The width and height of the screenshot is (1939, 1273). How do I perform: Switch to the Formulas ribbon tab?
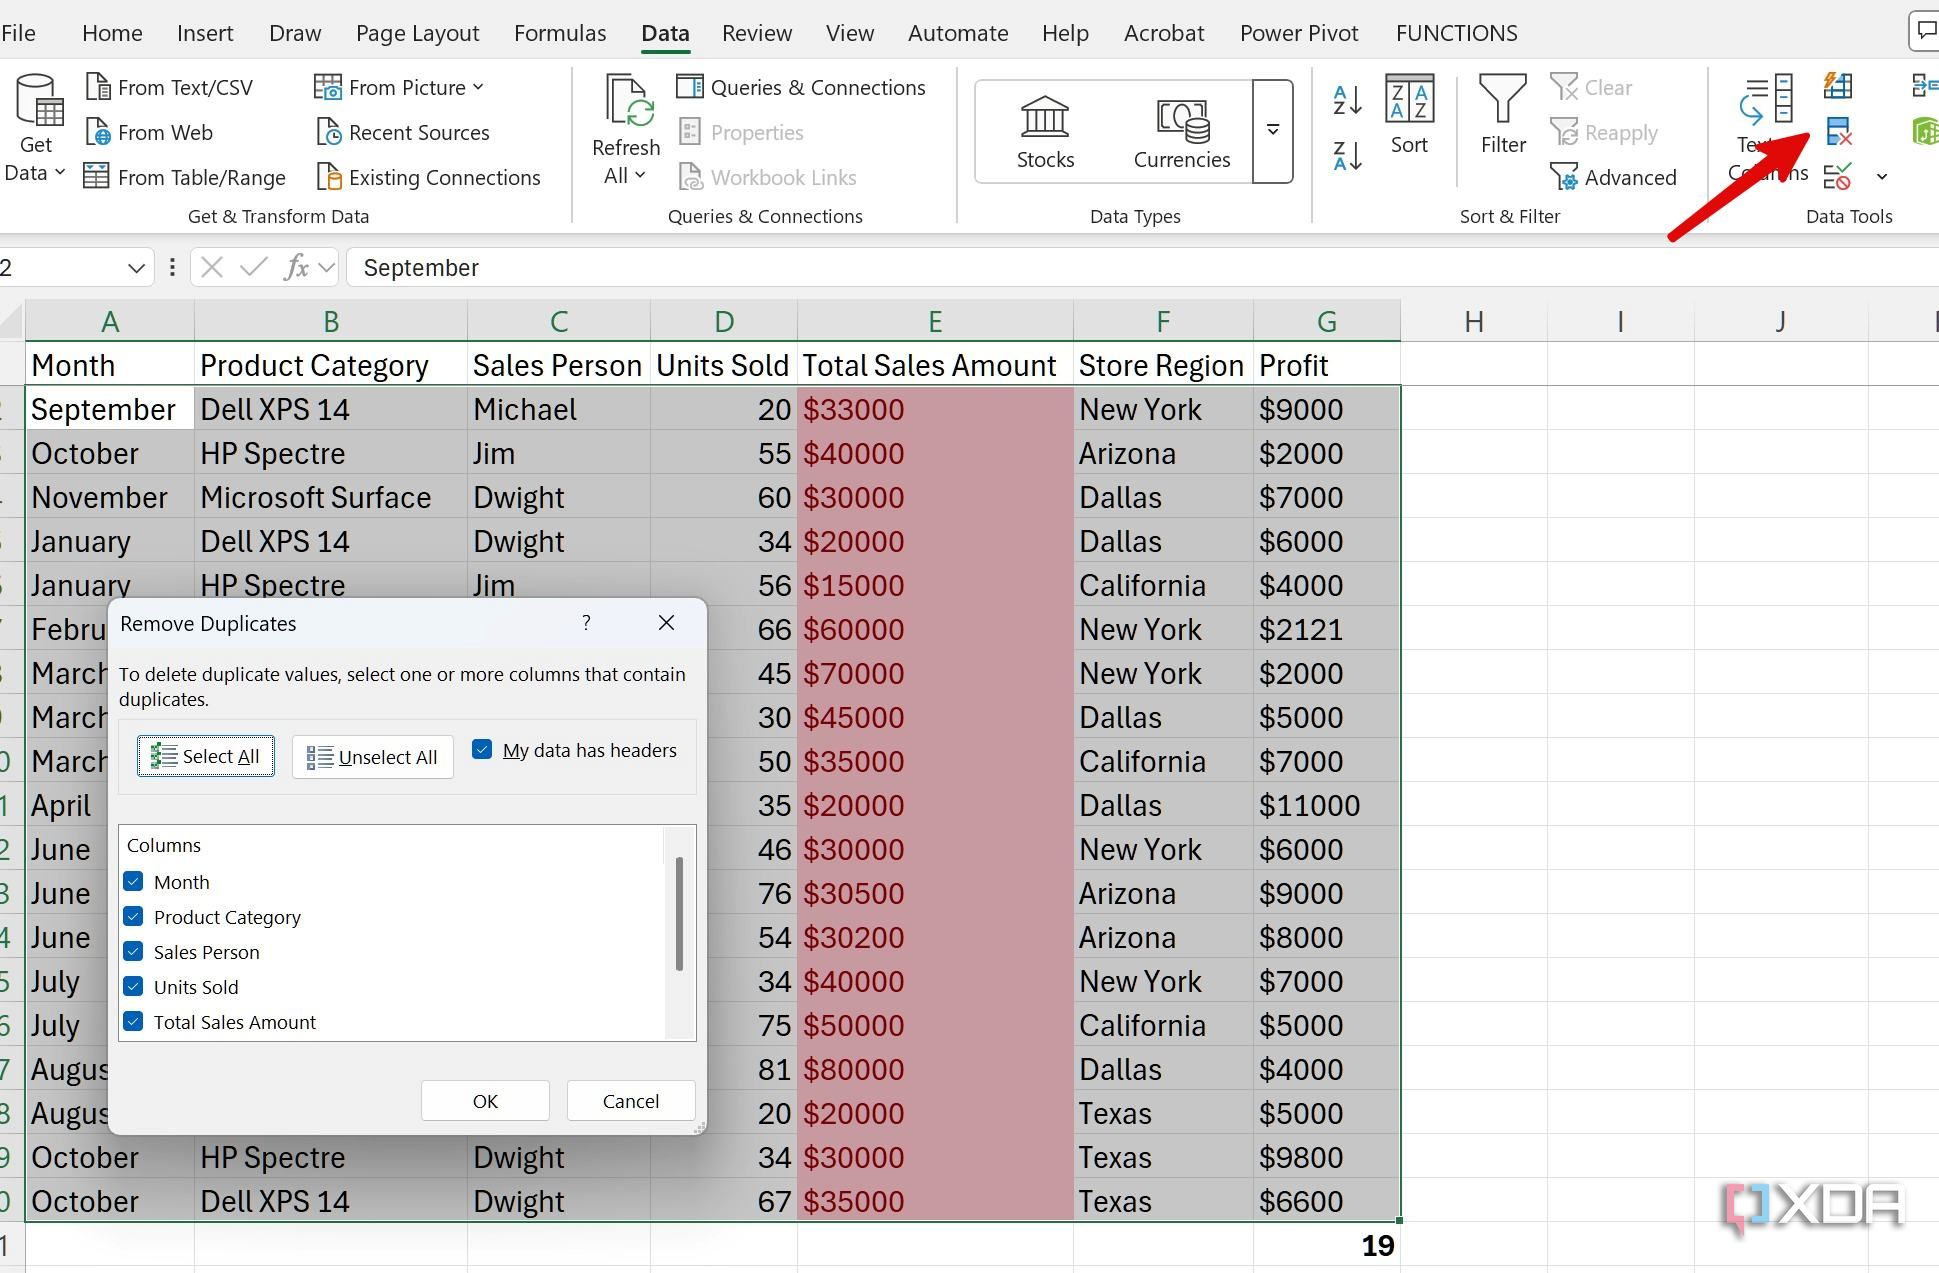(x=560, y=32)
